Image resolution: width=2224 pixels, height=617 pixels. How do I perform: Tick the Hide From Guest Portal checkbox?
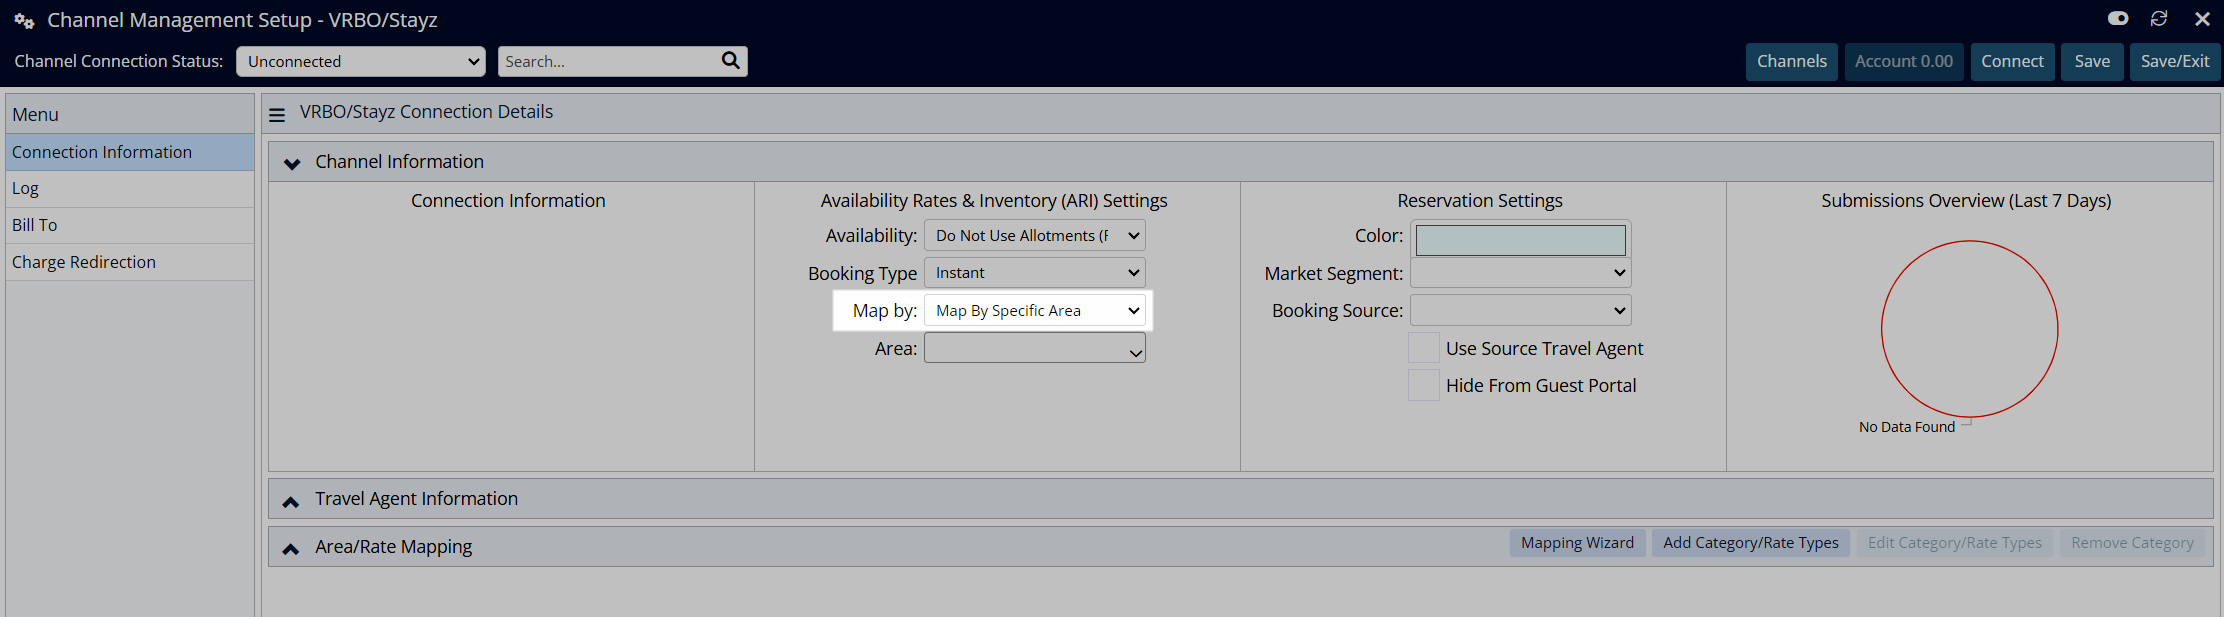[x=1424, y=385]
